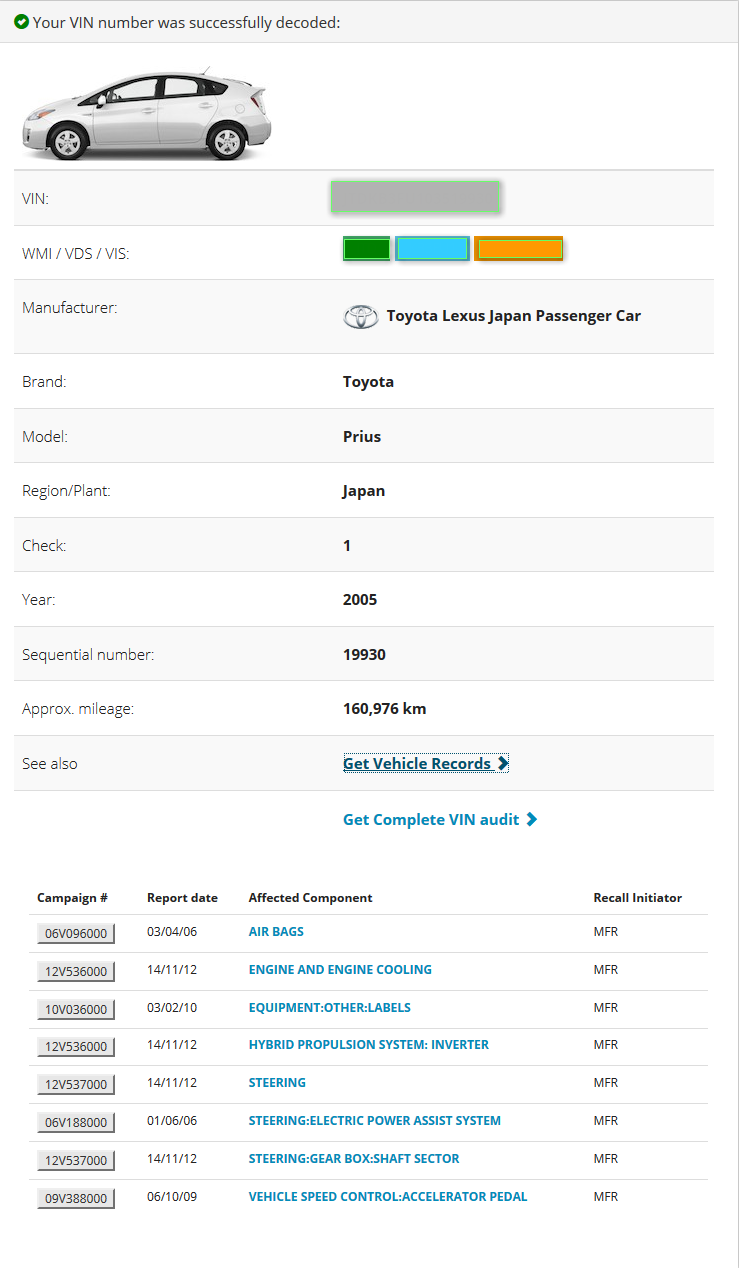Image resolution: width=739 pixels, height=1268 pixels.
Task: Click the blurred VIN number field
Action: [x=415, y=197]
